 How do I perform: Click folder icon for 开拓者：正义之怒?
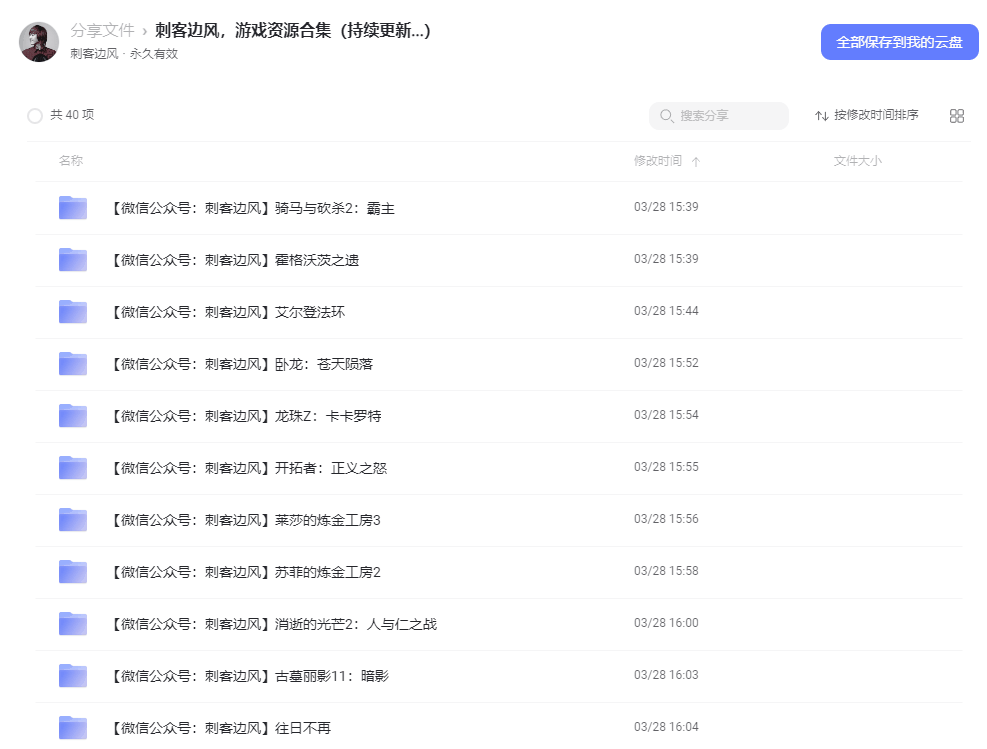(x=73, y=467)
